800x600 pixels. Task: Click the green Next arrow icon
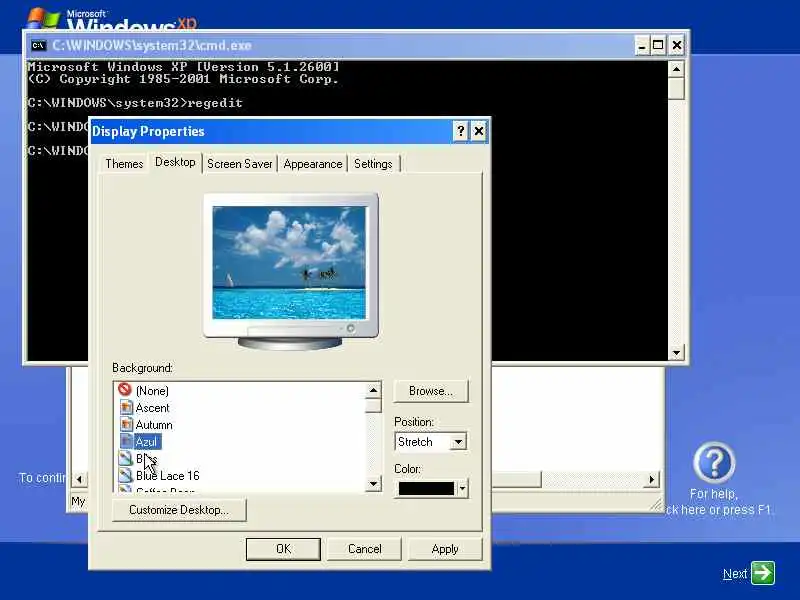click(763, 572)
